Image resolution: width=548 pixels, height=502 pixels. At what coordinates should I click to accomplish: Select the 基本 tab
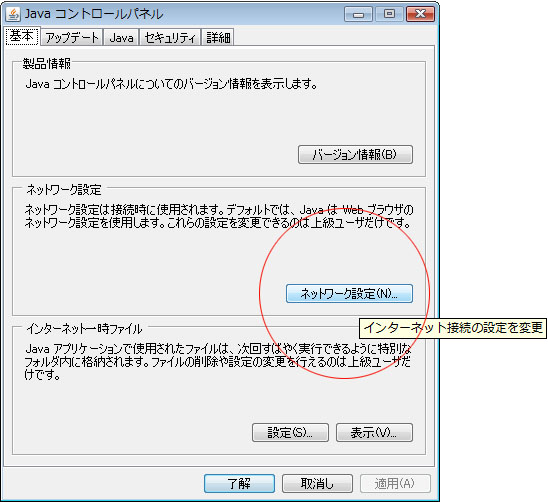point(22,36)
